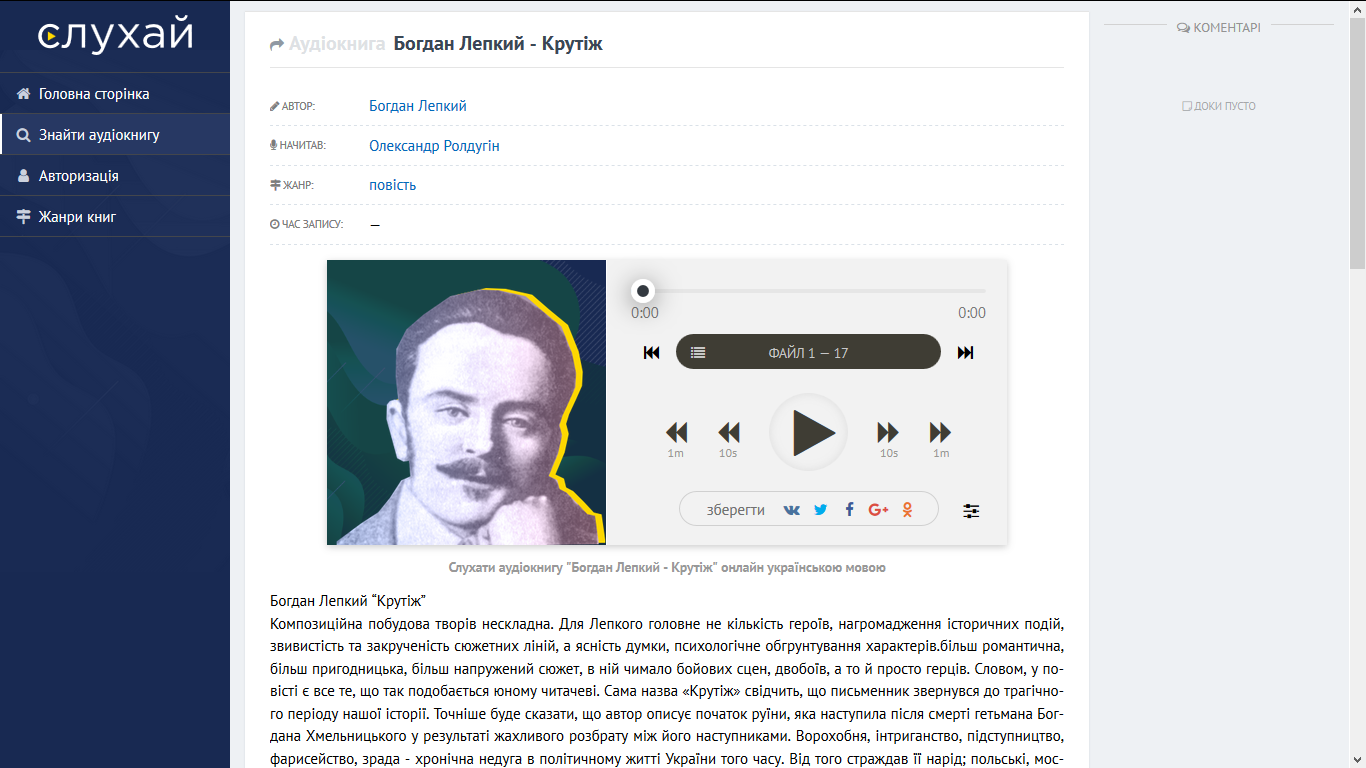Expand the file list "ФАЙЛ 1 — 17"
The width and height of the screenshot is (1366, 768).
808,352
